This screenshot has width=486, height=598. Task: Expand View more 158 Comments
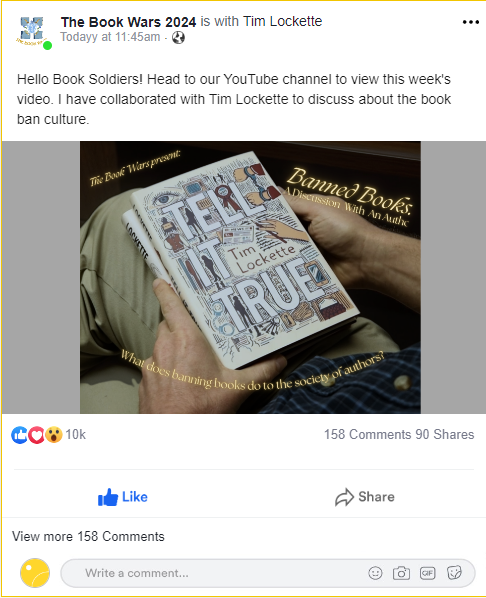point(88,536)
